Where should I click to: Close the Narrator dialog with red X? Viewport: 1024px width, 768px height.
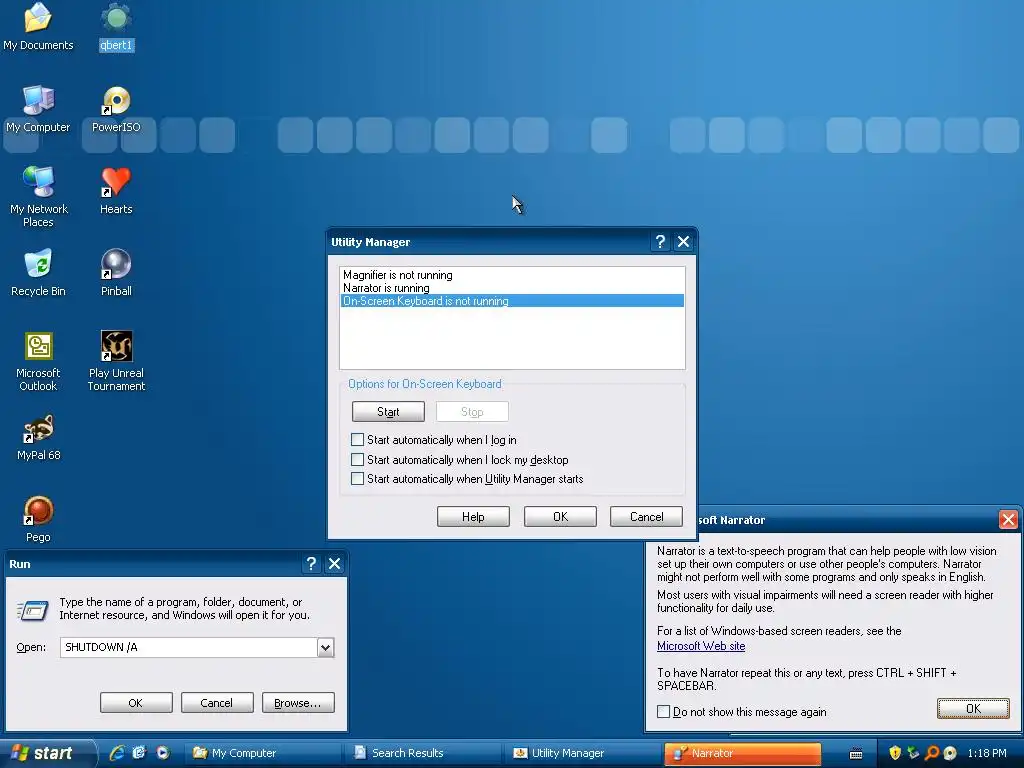1008,520
